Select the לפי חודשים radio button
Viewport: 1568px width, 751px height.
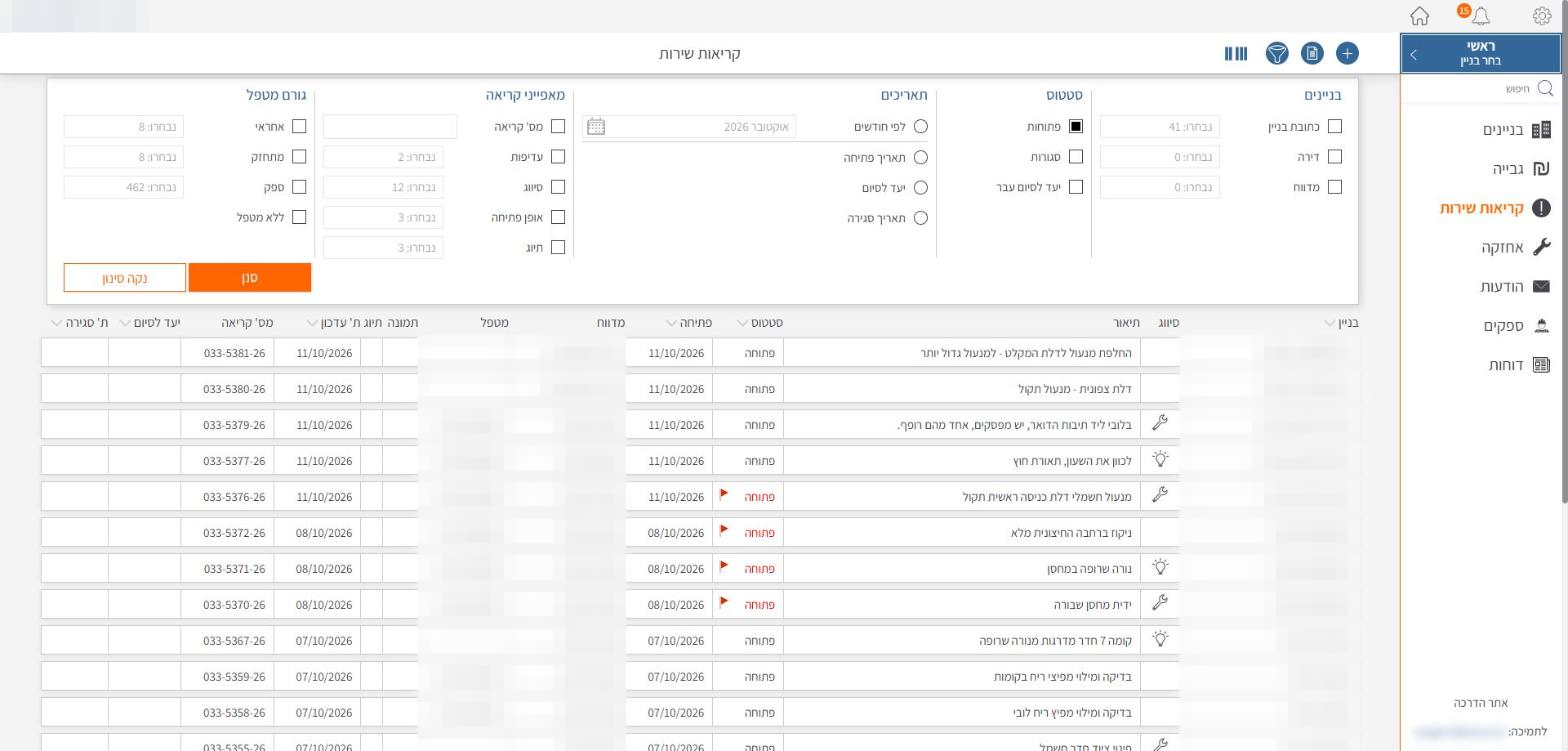tap(920, 127)
